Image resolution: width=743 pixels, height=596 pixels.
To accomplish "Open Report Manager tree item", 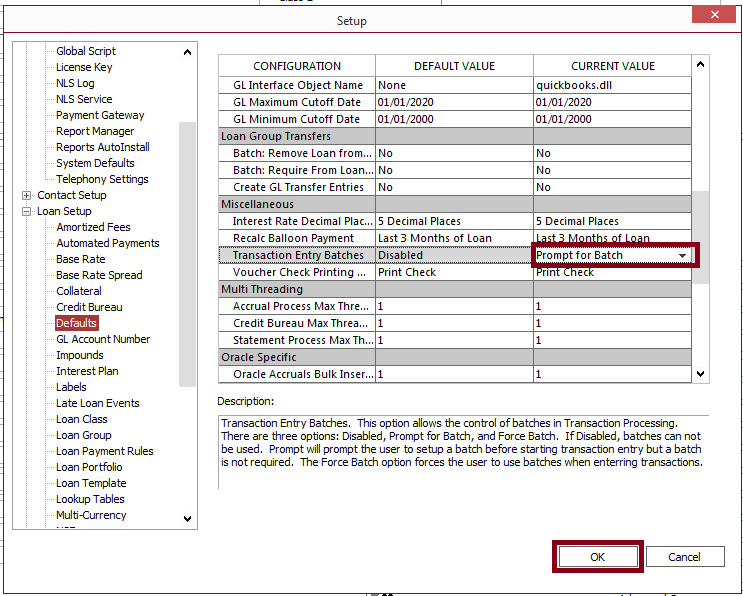I will pos(95,131).
